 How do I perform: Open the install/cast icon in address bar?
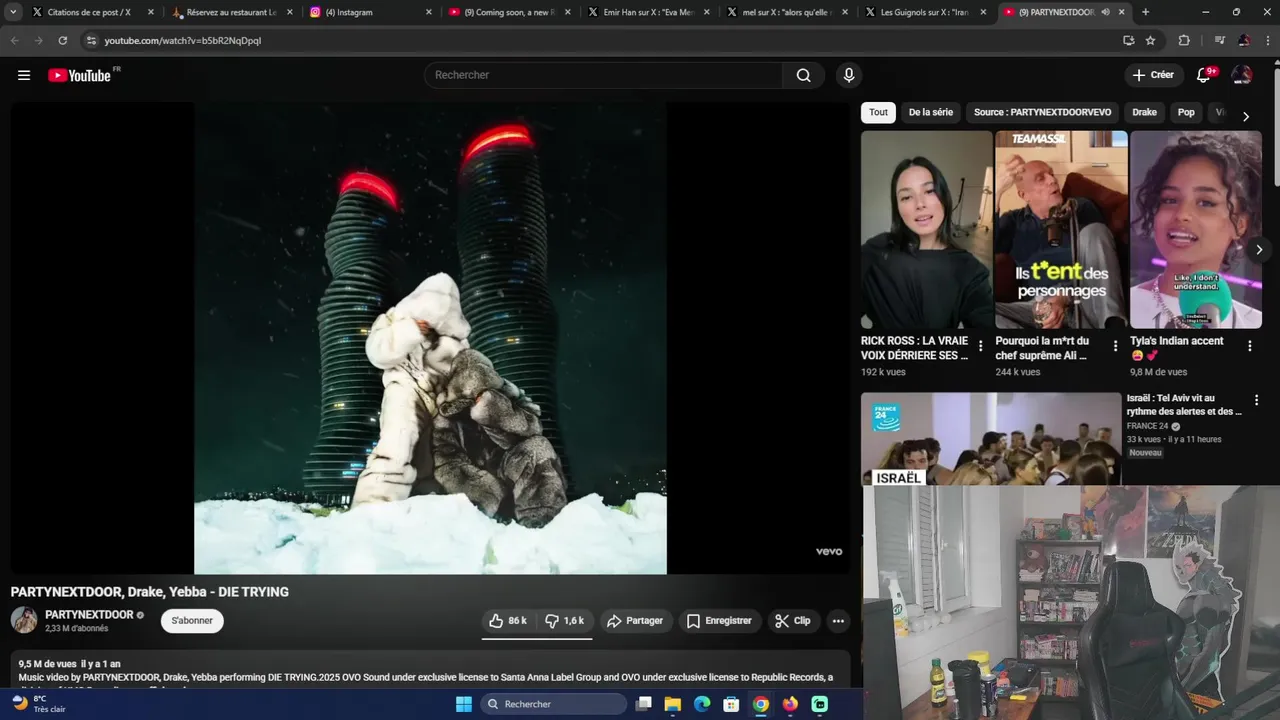pos(1128,40)
